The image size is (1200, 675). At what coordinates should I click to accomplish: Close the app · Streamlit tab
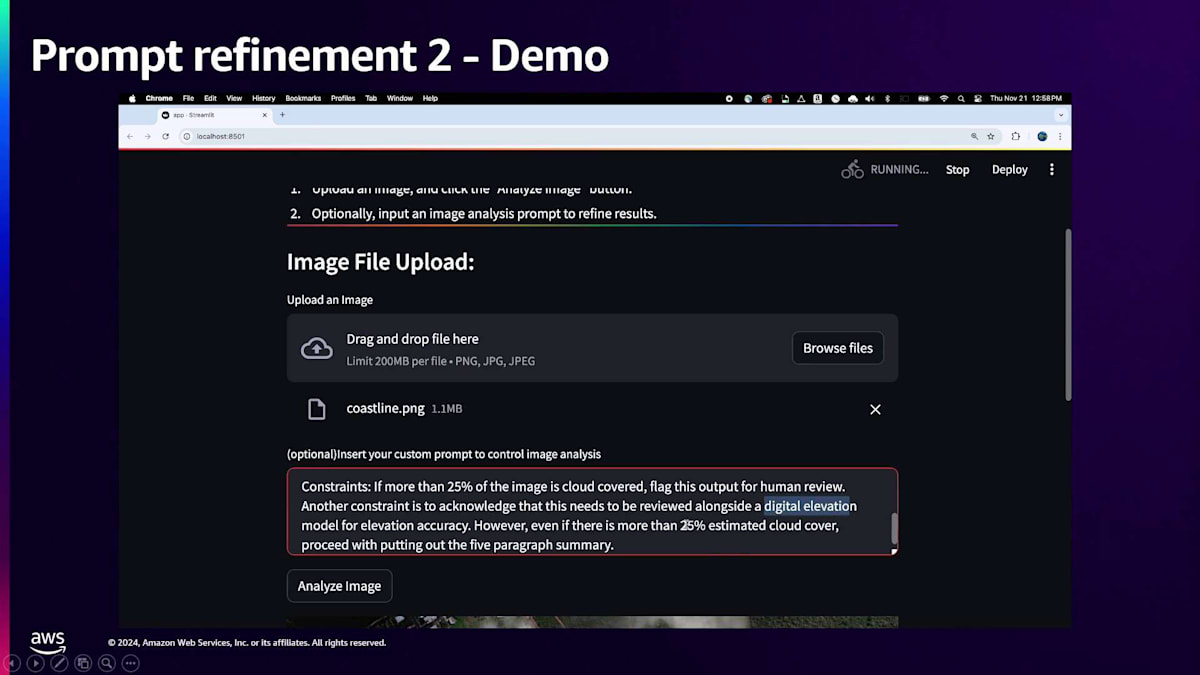pyautogui.click(x=265, y=115)
